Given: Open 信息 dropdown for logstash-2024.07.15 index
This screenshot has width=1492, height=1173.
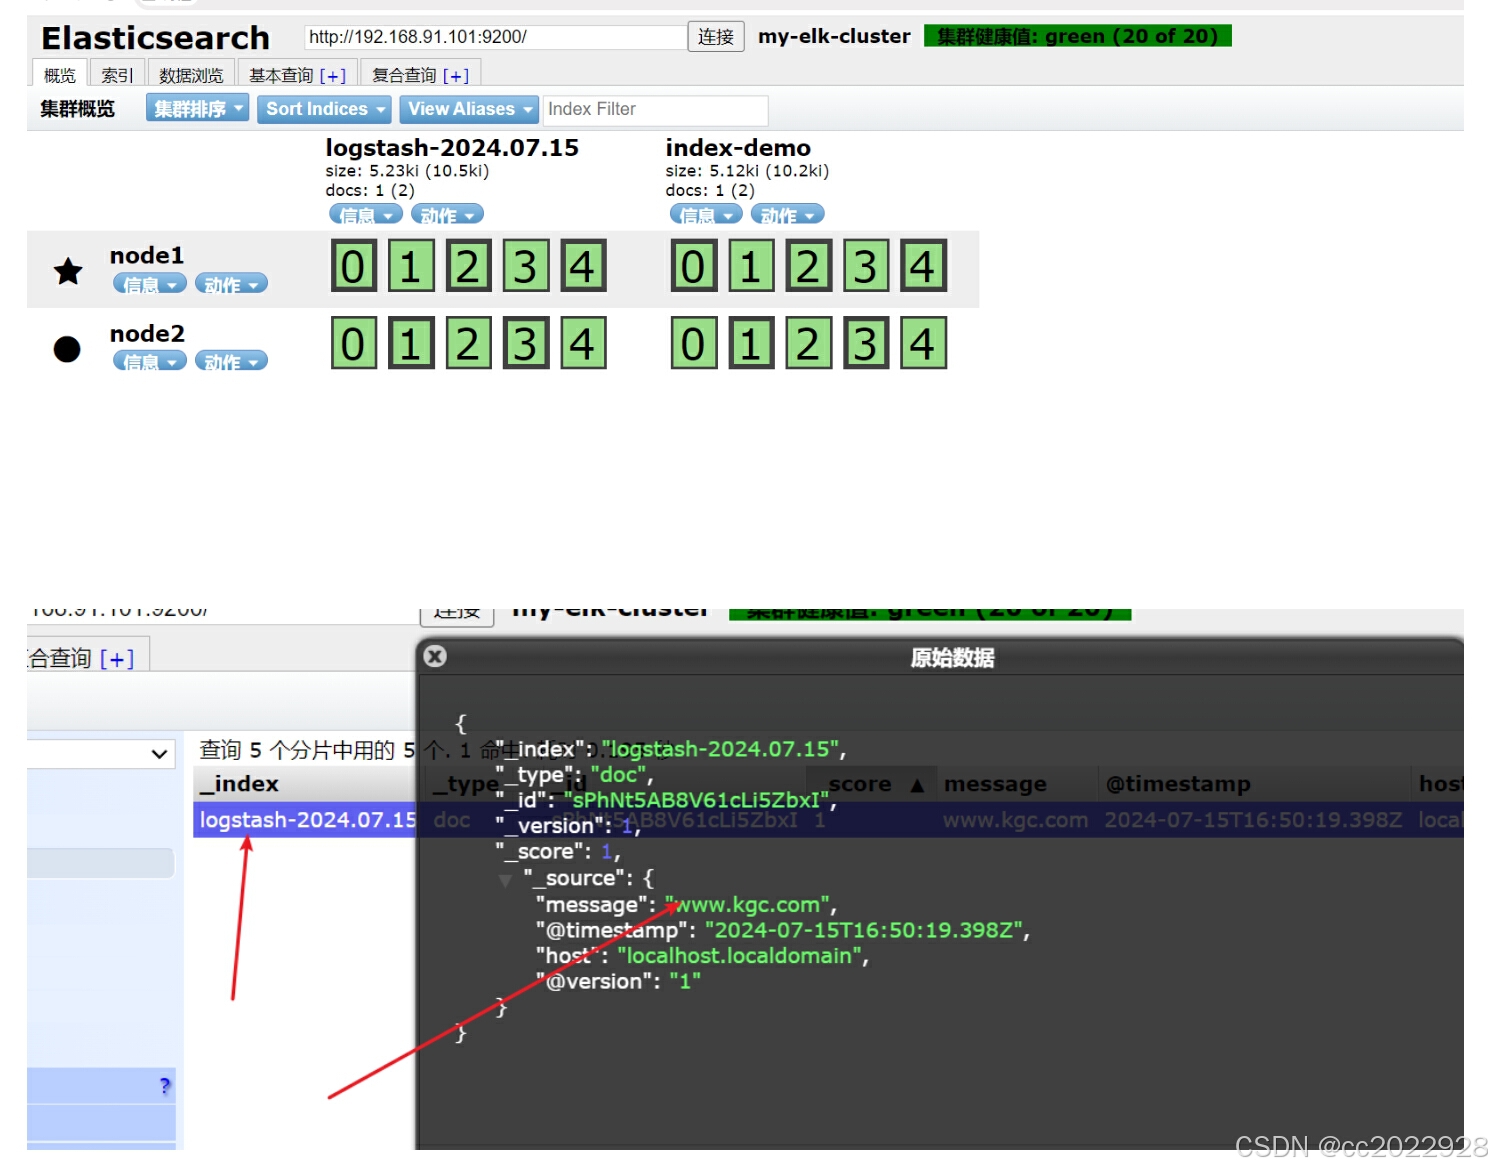Looking at the screenshot, I should 366,214.
